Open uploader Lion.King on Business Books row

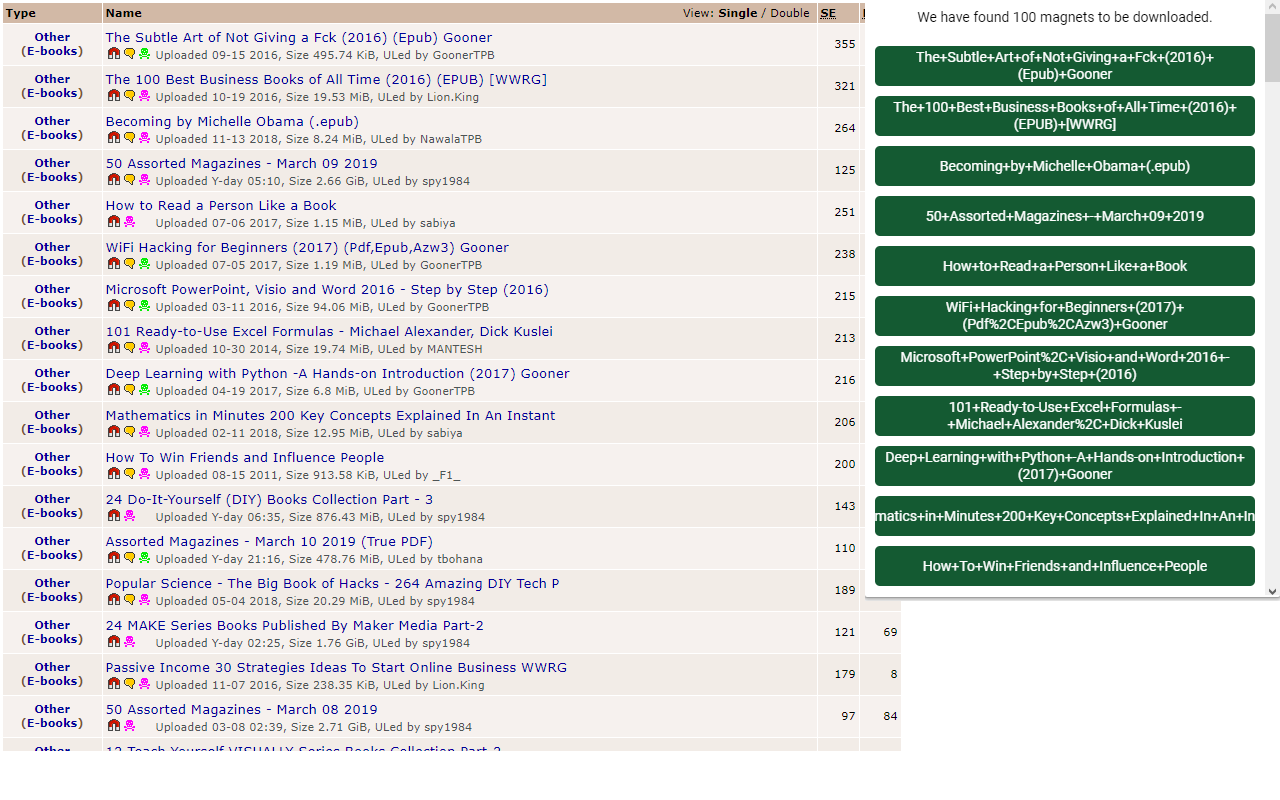451,97
